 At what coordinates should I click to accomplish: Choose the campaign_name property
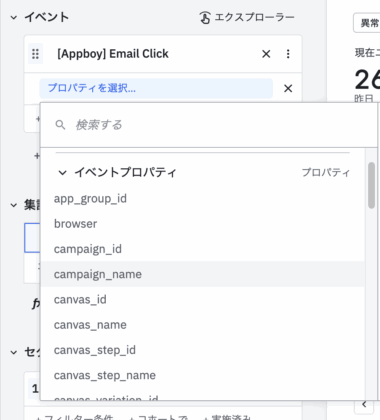pos(203,274)
